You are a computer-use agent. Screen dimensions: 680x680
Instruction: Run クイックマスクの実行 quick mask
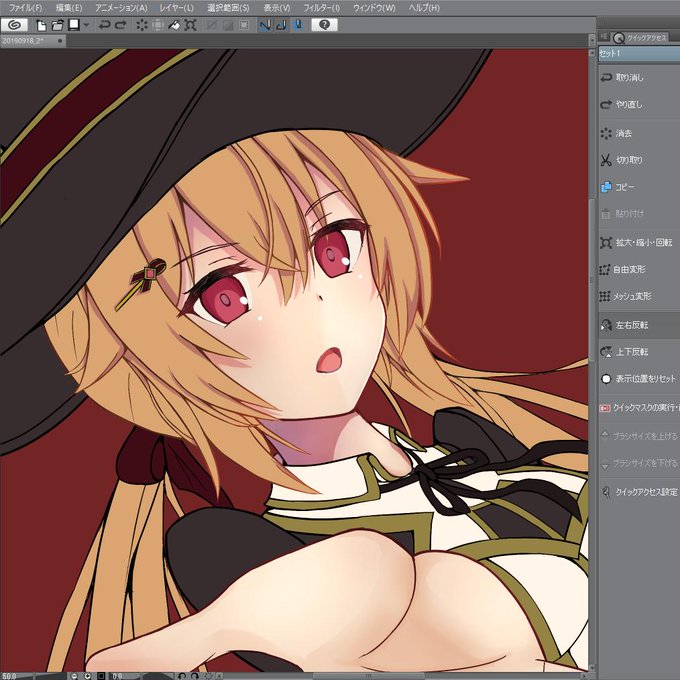pos(639,408)
